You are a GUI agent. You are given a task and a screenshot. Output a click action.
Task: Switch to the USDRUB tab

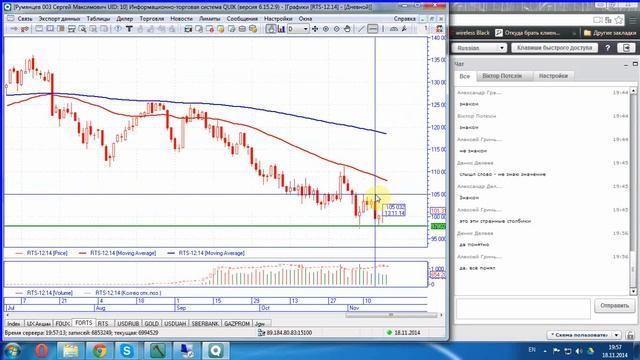pos(128,324)
